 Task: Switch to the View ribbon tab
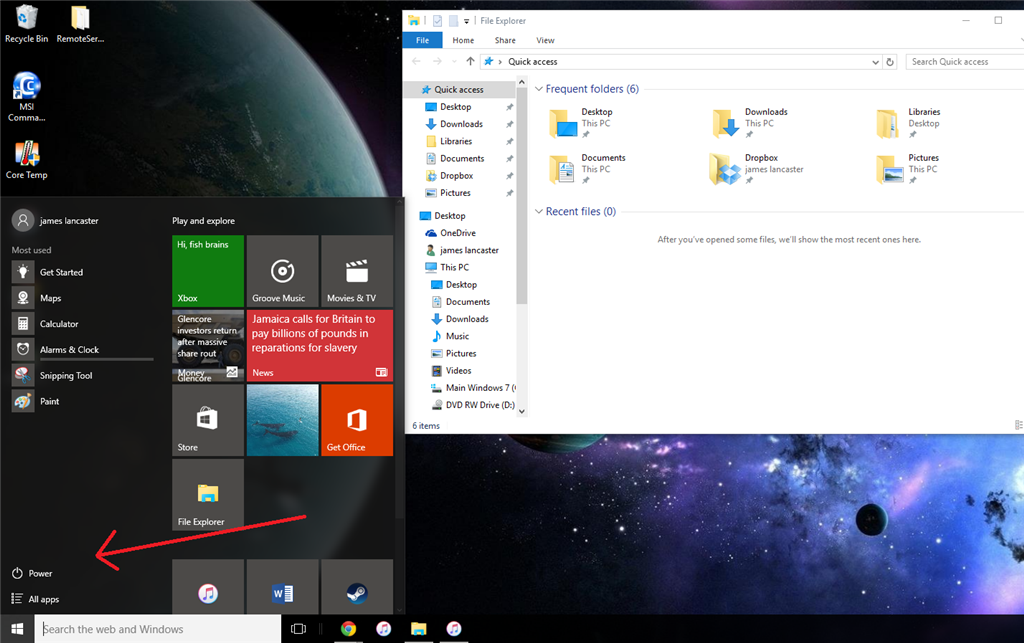click(x=545, y=40)
